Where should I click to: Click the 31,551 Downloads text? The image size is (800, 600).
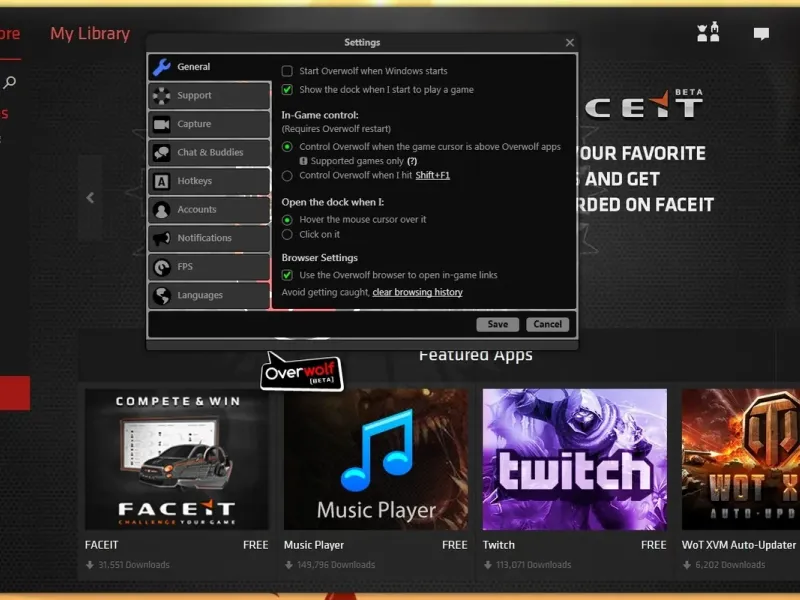coord(134,565)
